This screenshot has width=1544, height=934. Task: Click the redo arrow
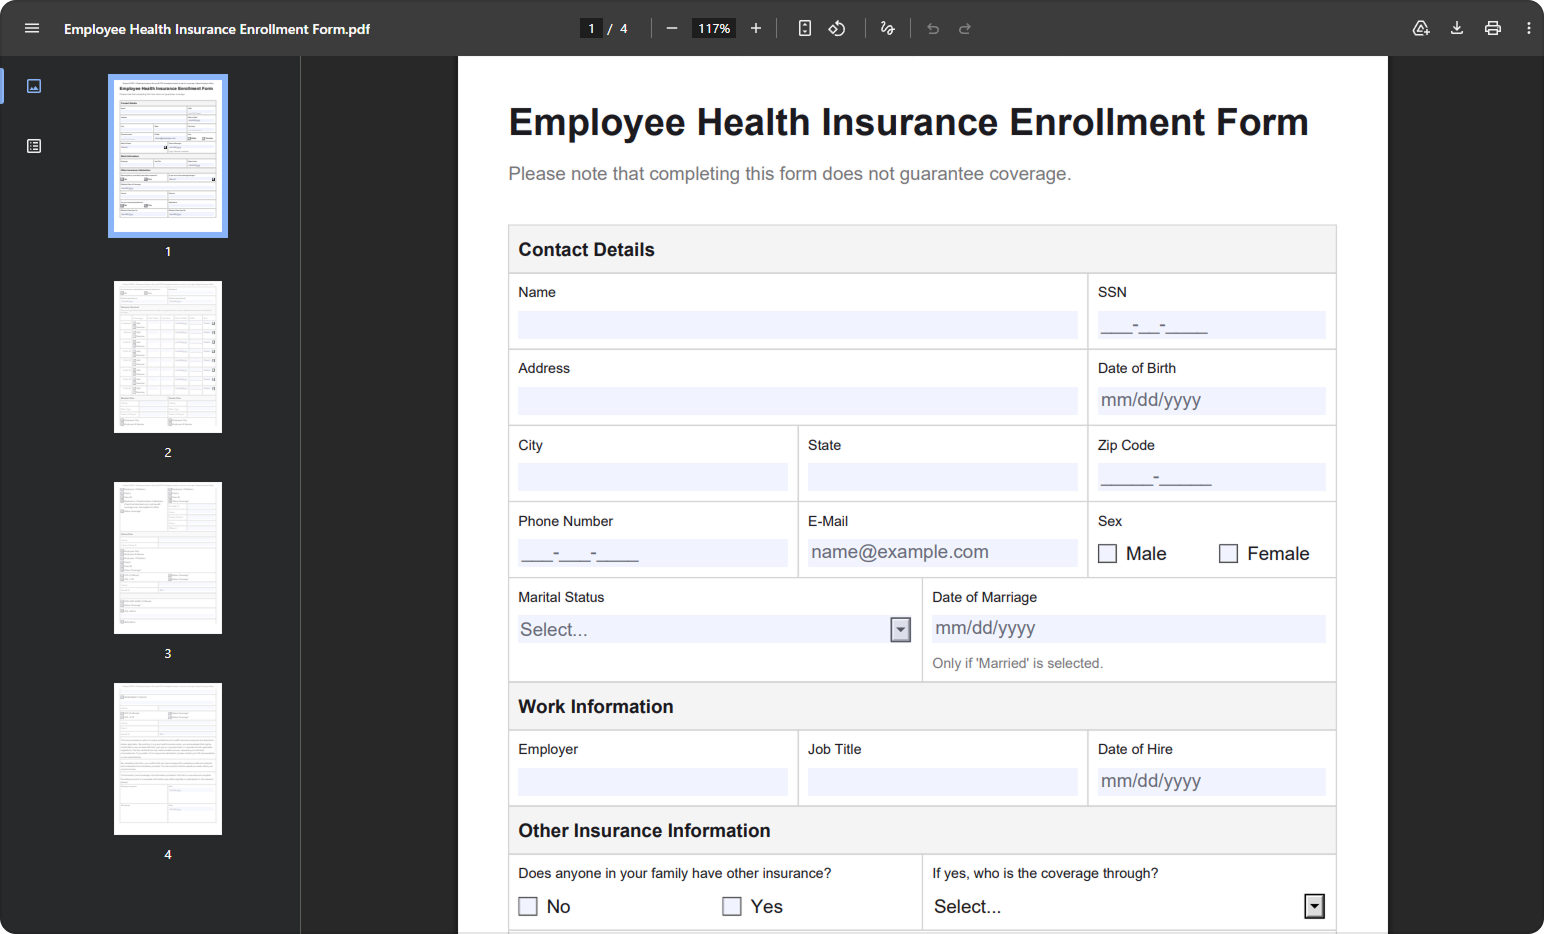965,28
